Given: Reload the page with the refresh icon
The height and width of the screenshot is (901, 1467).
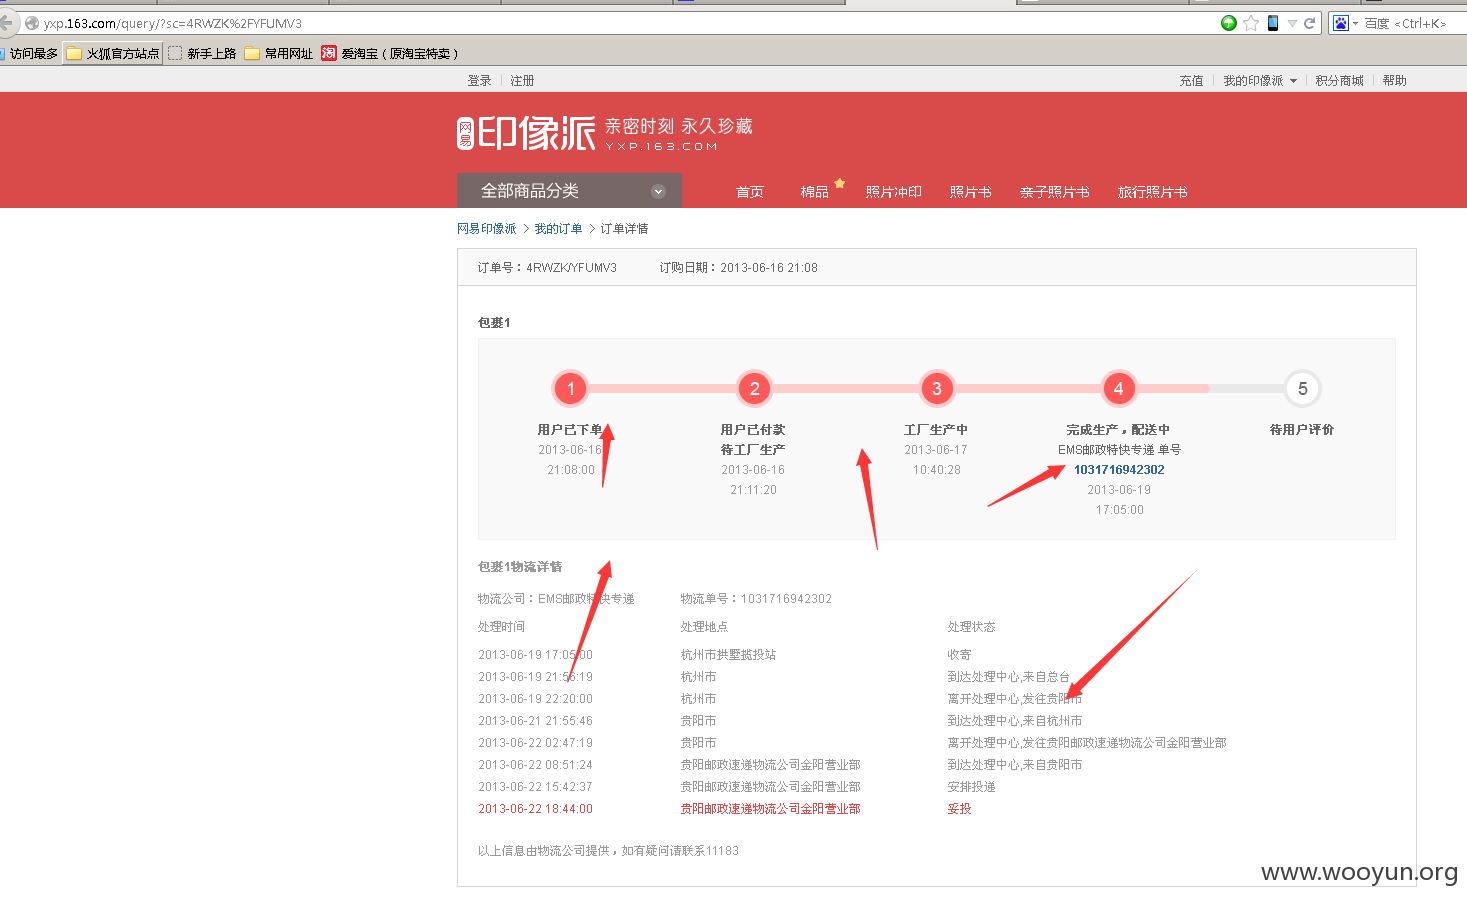Looking at the screenshot, I should point(1309,23).
